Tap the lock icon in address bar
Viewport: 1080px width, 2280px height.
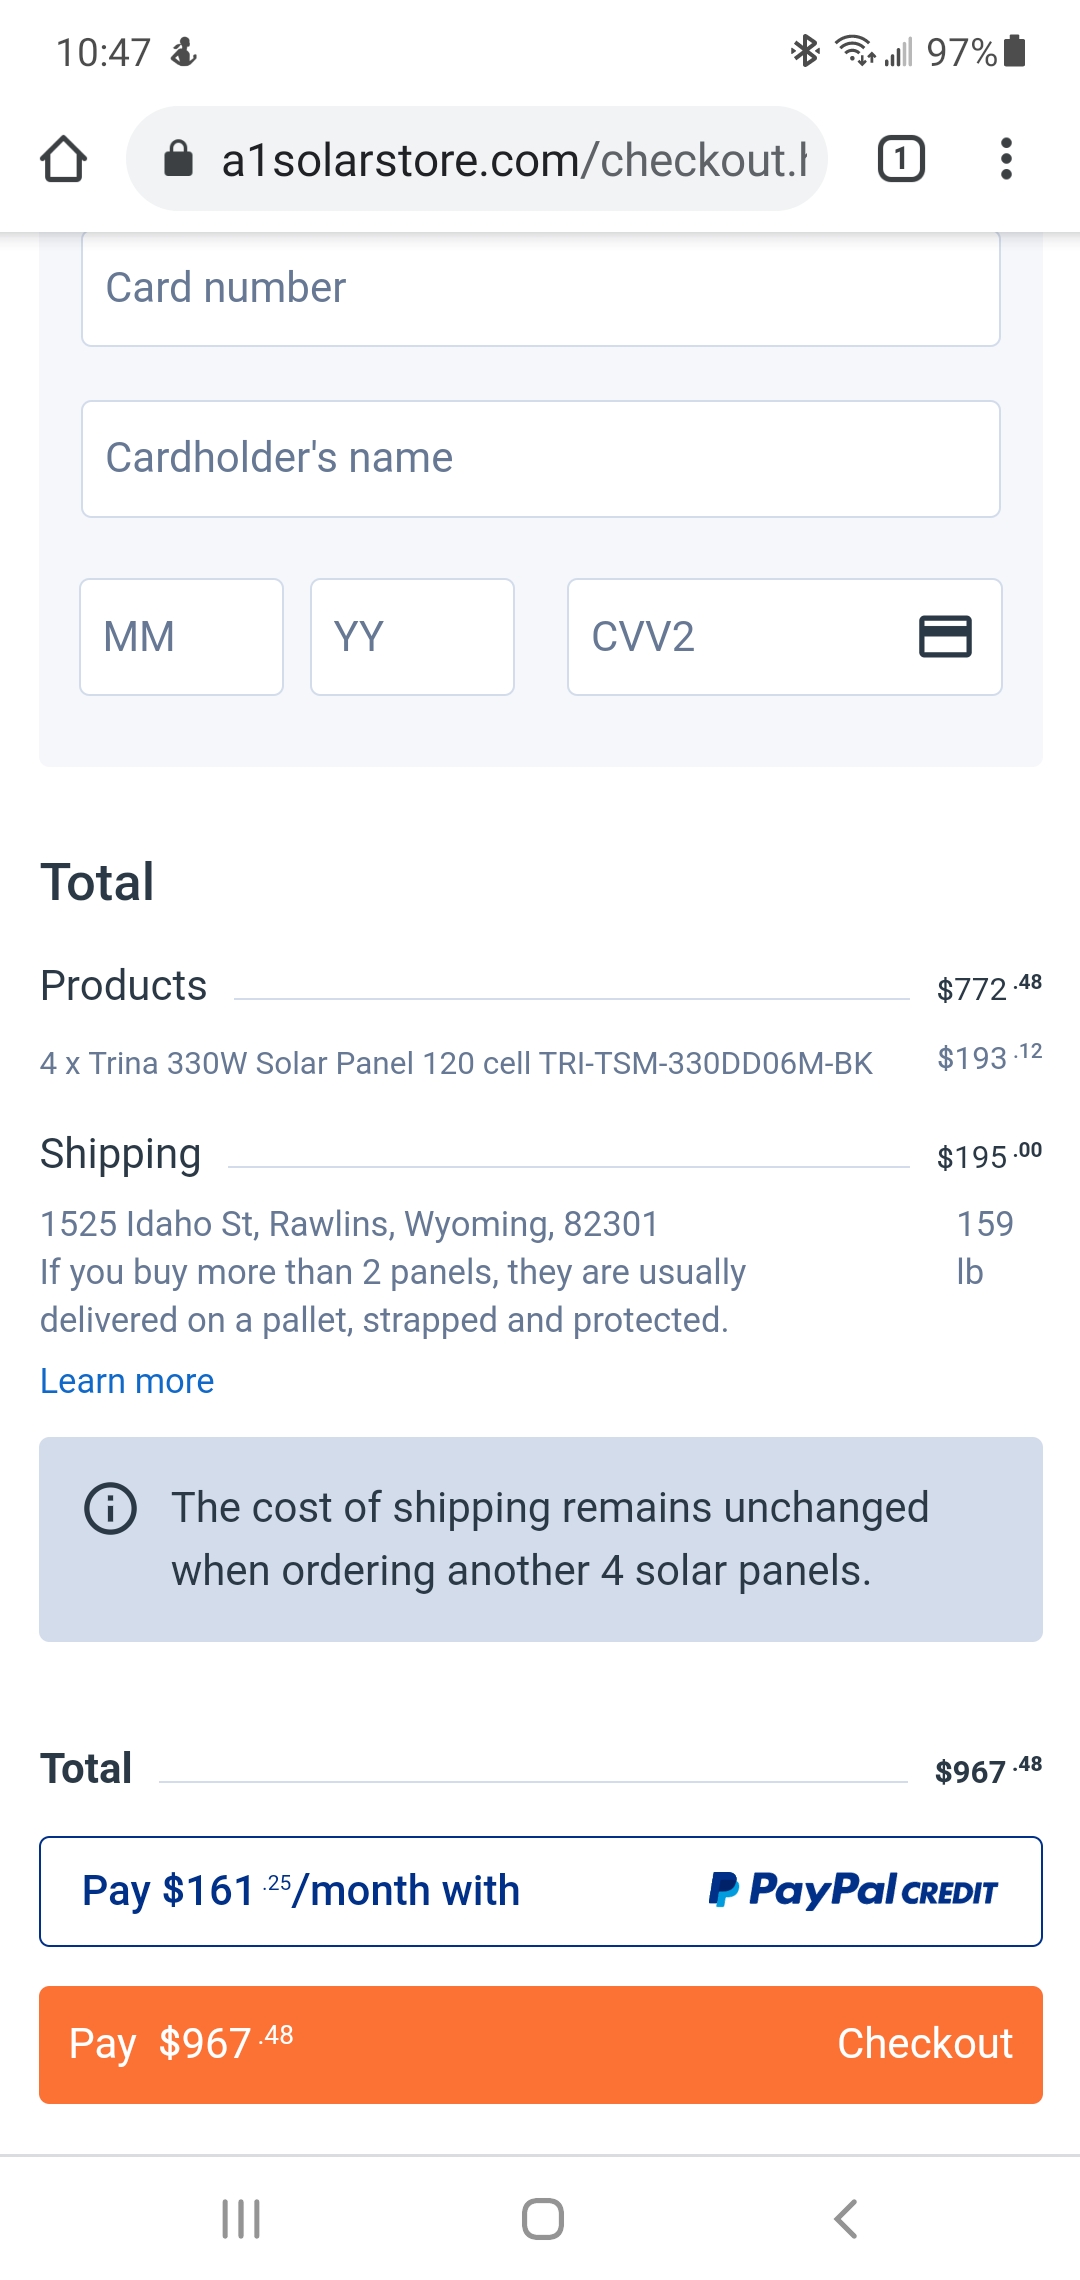(178, 158)
